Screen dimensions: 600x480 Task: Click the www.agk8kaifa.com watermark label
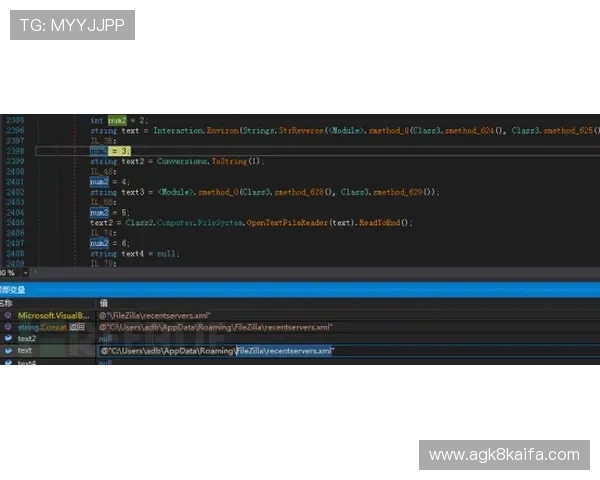click(503, 454)
